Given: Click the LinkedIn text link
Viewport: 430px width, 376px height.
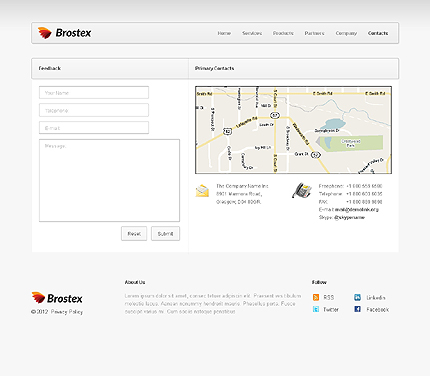Looking at the screenshot, I should coord(376,297).
